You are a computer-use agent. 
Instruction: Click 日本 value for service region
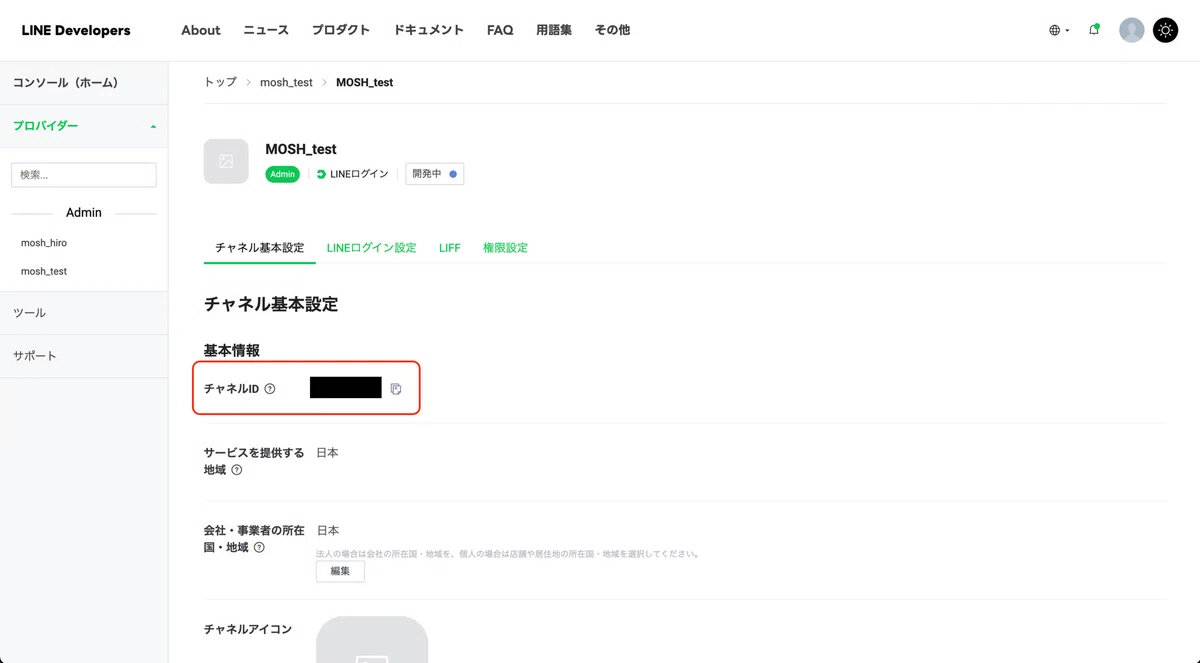coord(327,452)
